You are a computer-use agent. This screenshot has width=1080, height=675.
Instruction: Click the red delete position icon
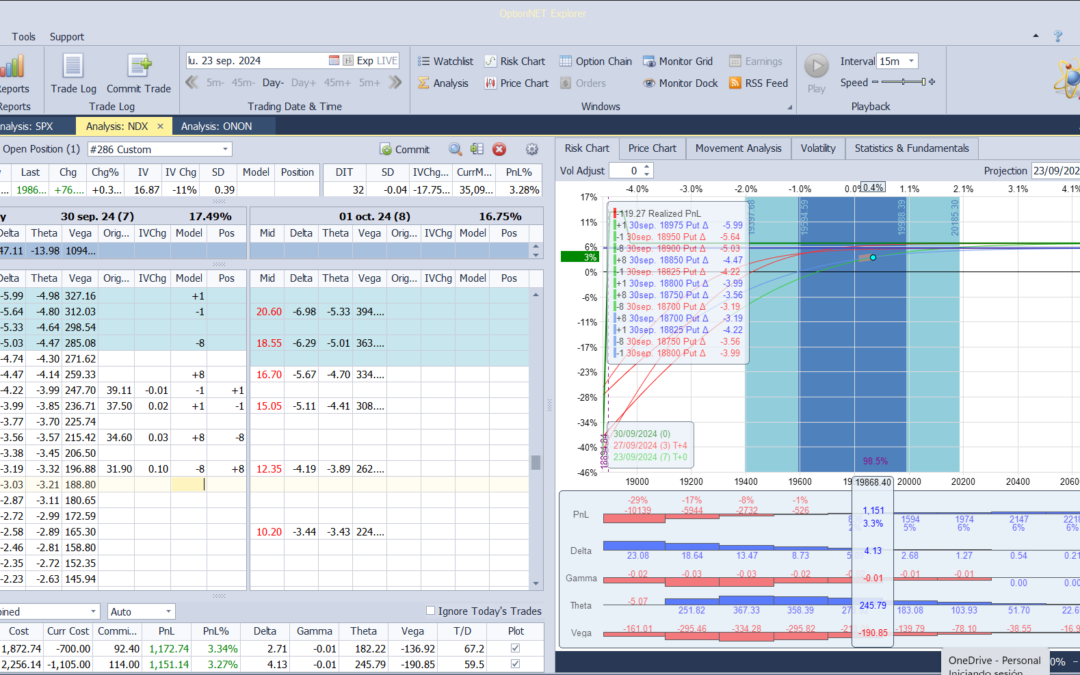click(499, 149)
